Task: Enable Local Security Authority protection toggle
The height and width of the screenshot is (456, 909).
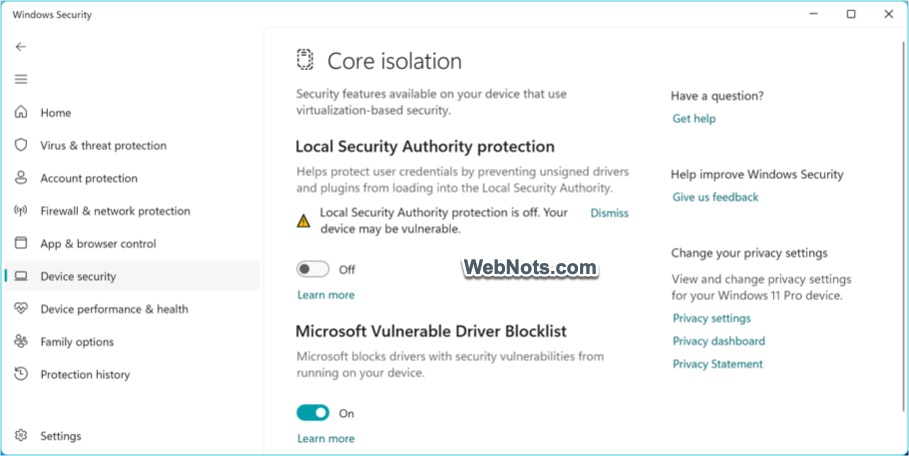Action: [x=313, y=269]
